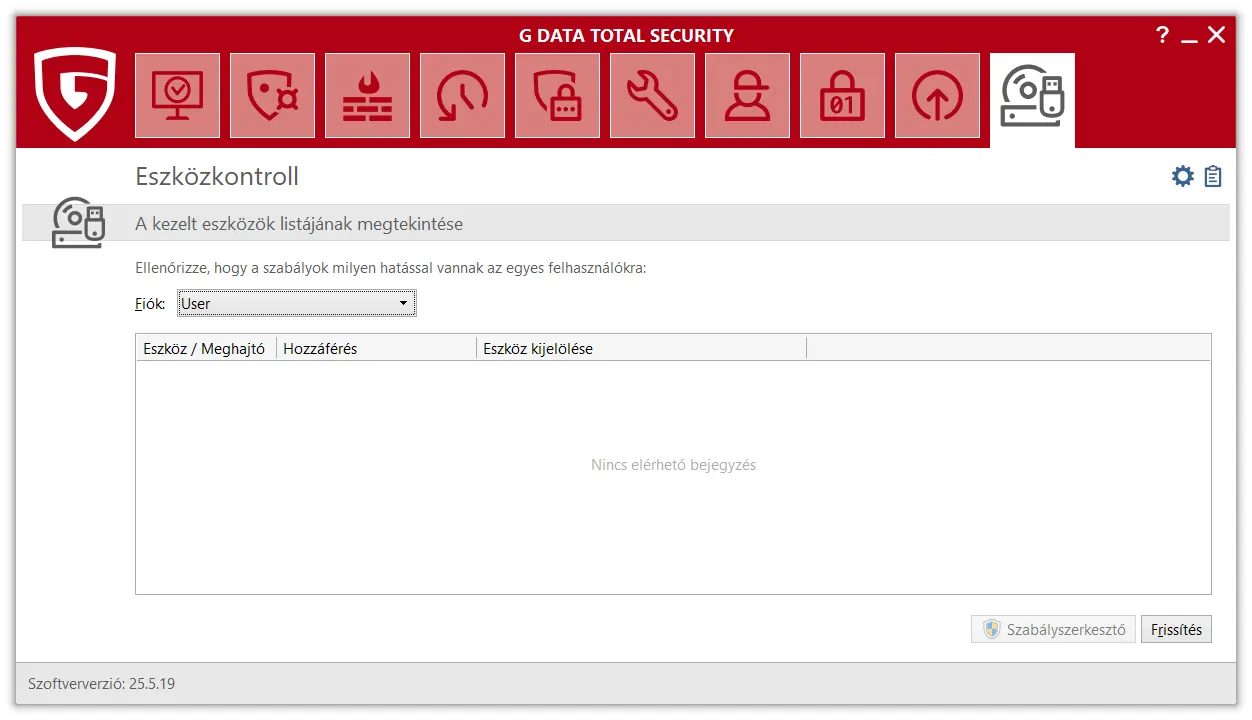This screenshot has height=720, width=1252.
Task: Open the Password manager shield icon
Action: (557, 96)
